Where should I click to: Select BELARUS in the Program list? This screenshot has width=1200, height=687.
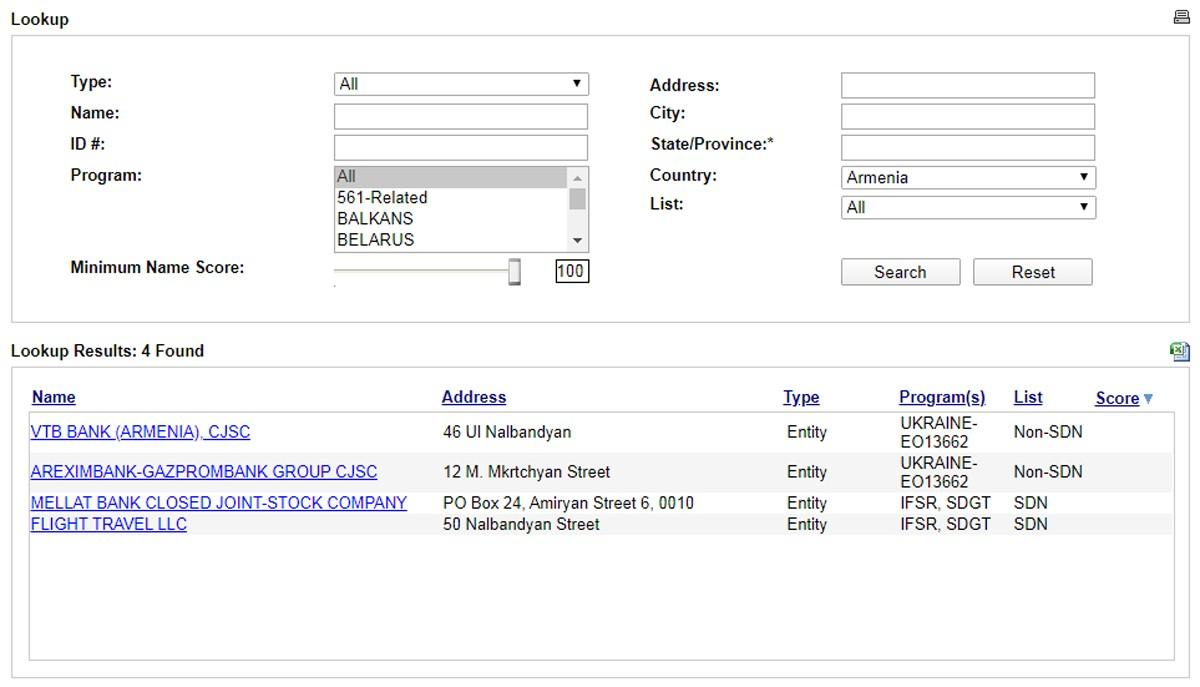pyautogui.click(x=451, y=240)
